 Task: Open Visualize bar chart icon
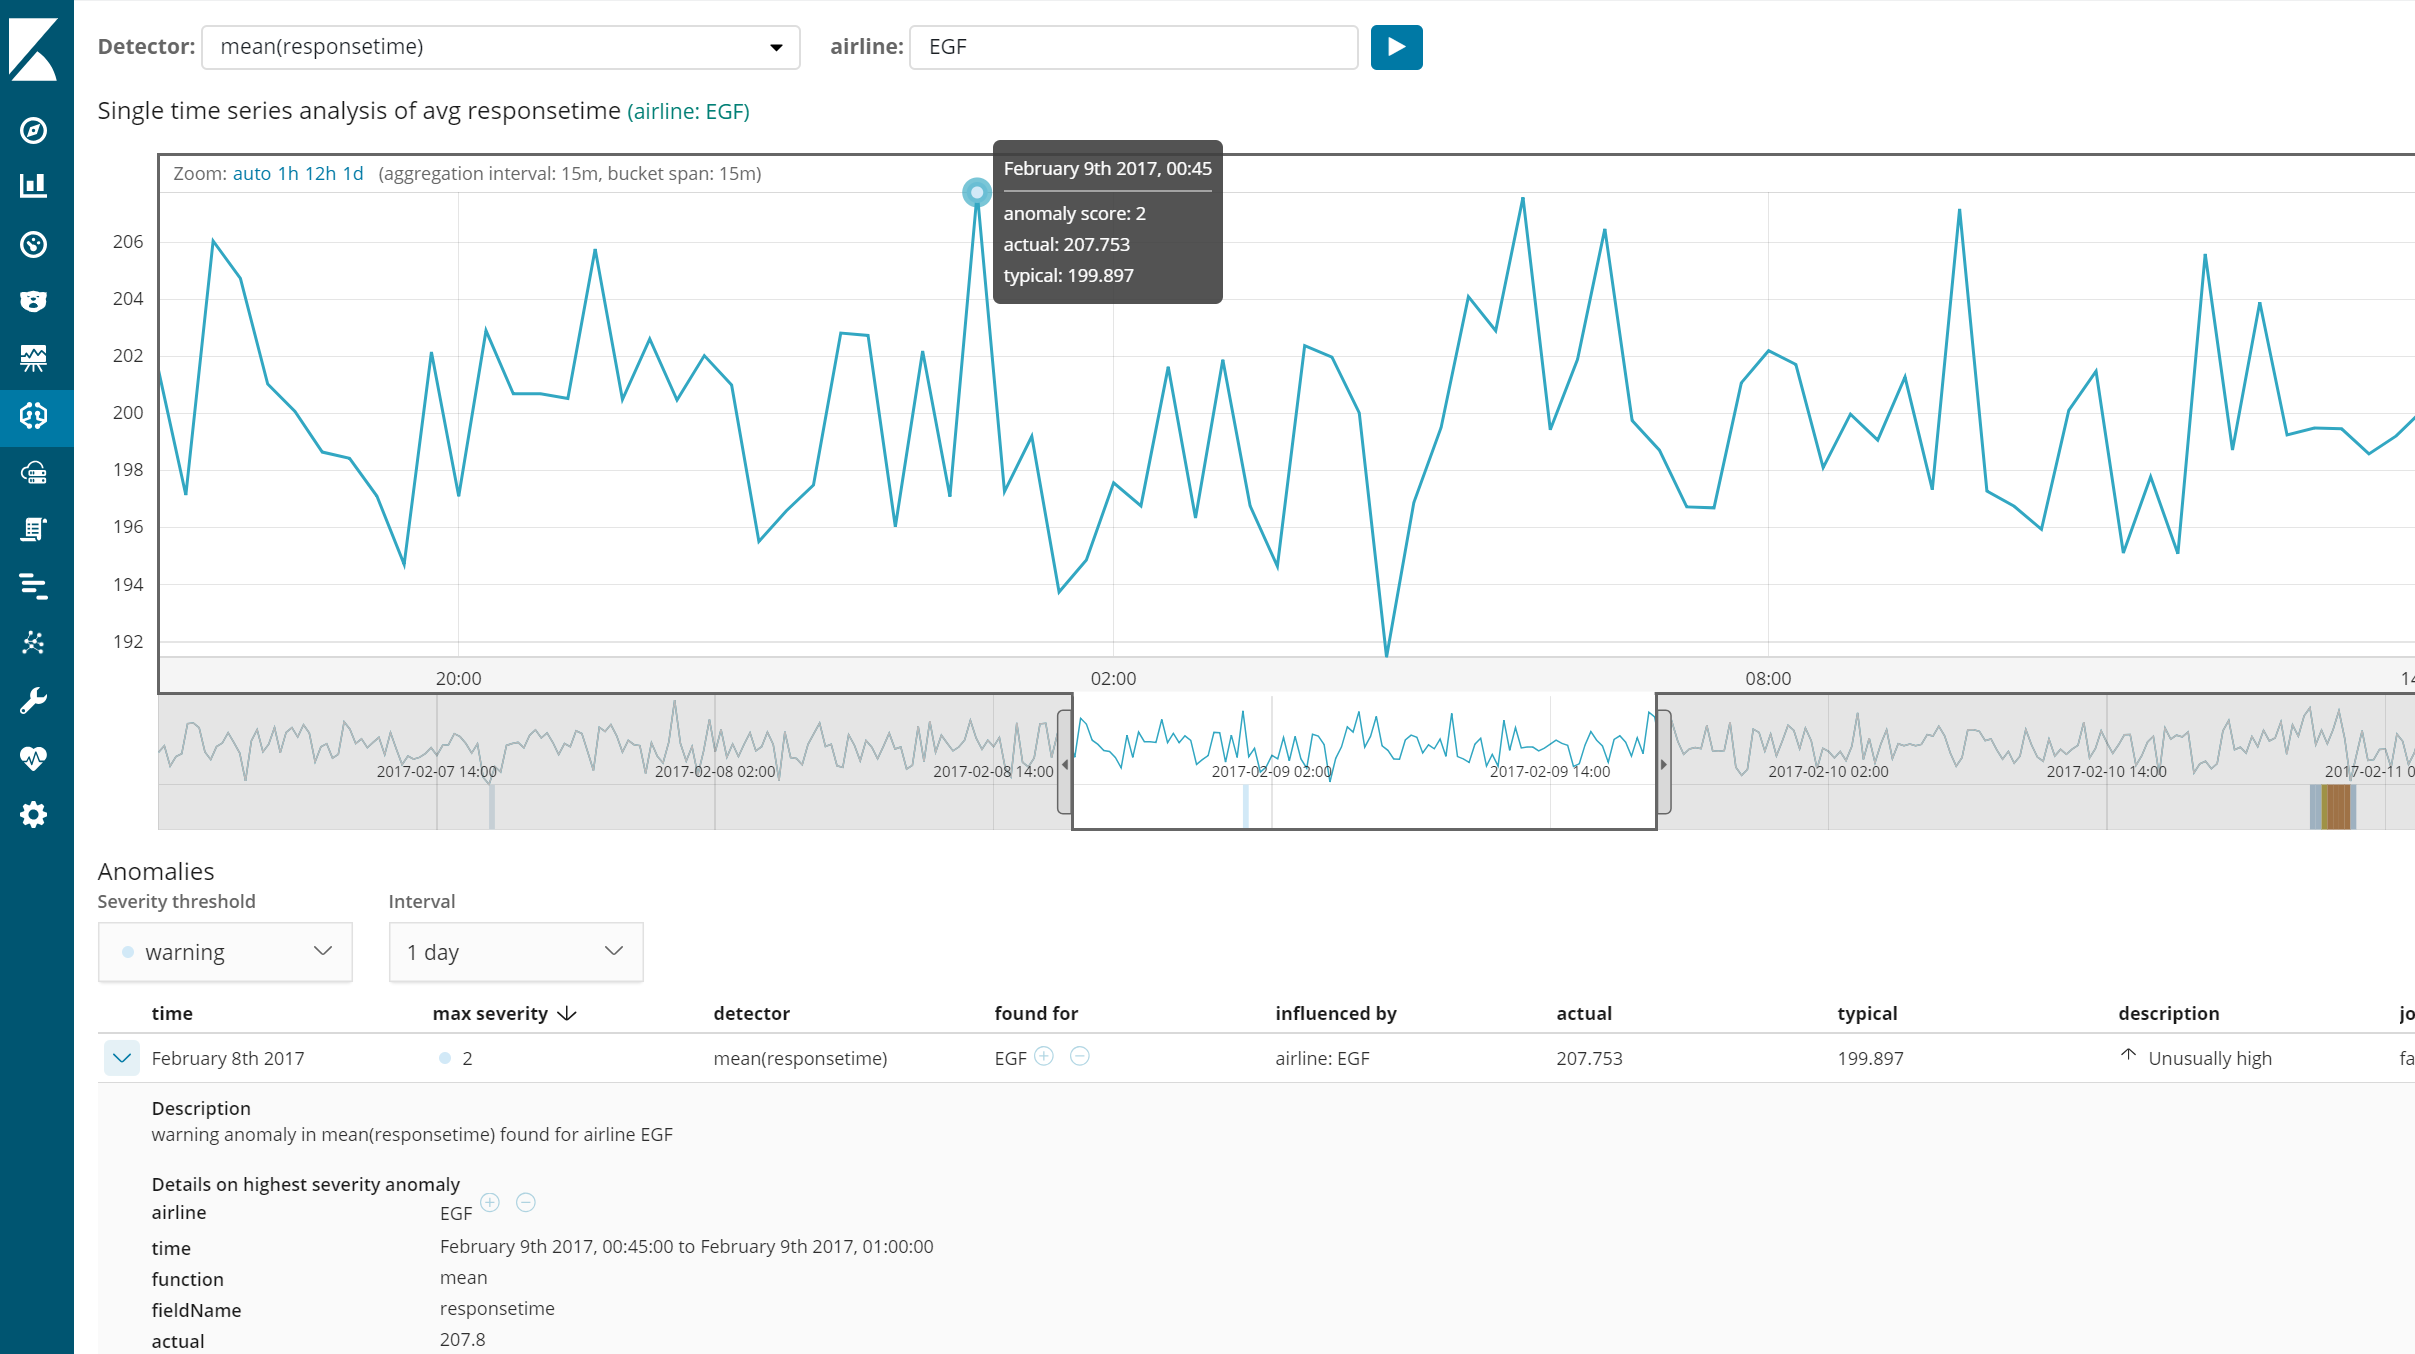click(x=34, y=186)
